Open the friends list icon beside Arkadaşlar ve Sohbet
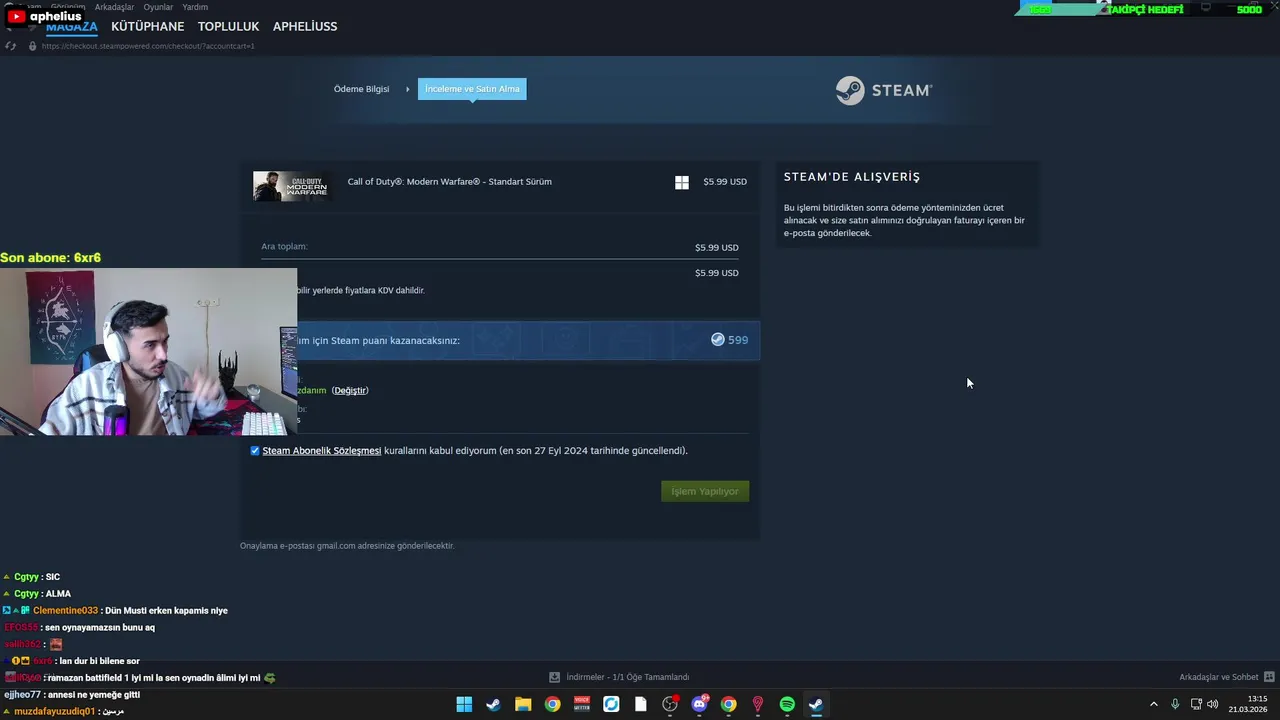Screen dimensions: 1280x720 pos(1269,677)
